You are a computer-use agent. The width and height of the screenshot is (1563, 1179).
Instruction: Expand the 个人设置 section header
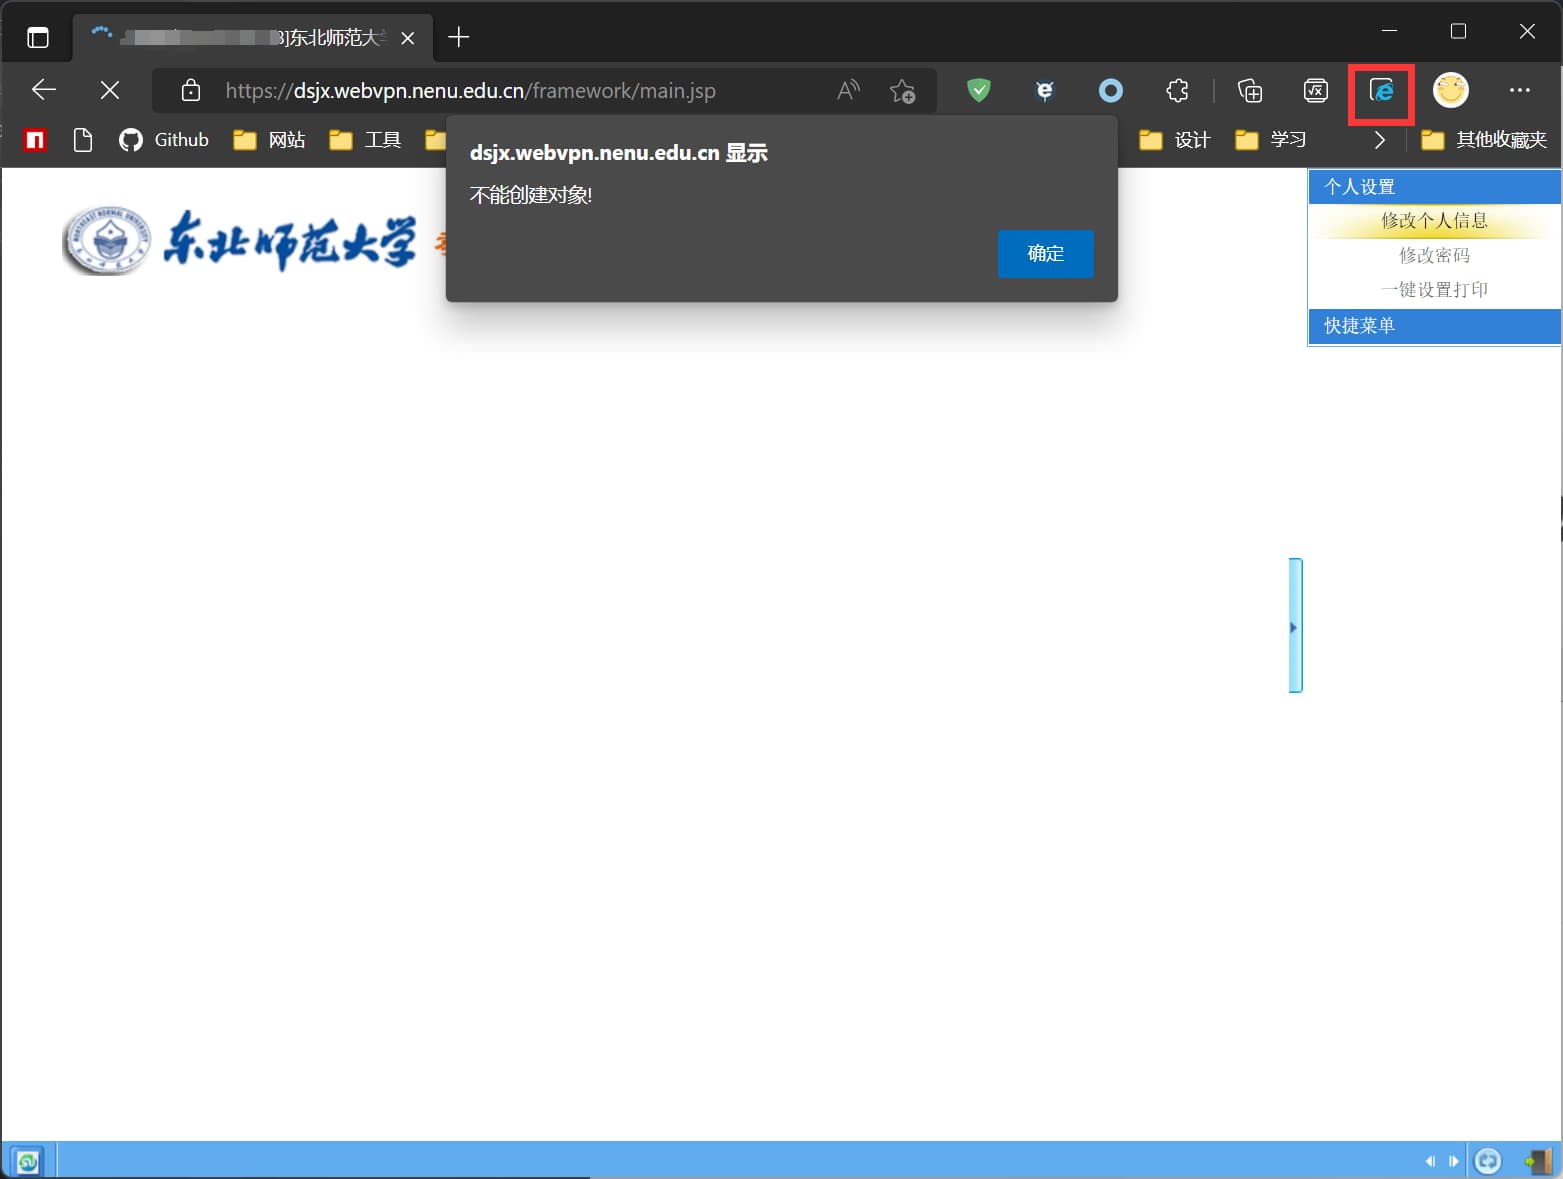click(x=1434, y=187)
